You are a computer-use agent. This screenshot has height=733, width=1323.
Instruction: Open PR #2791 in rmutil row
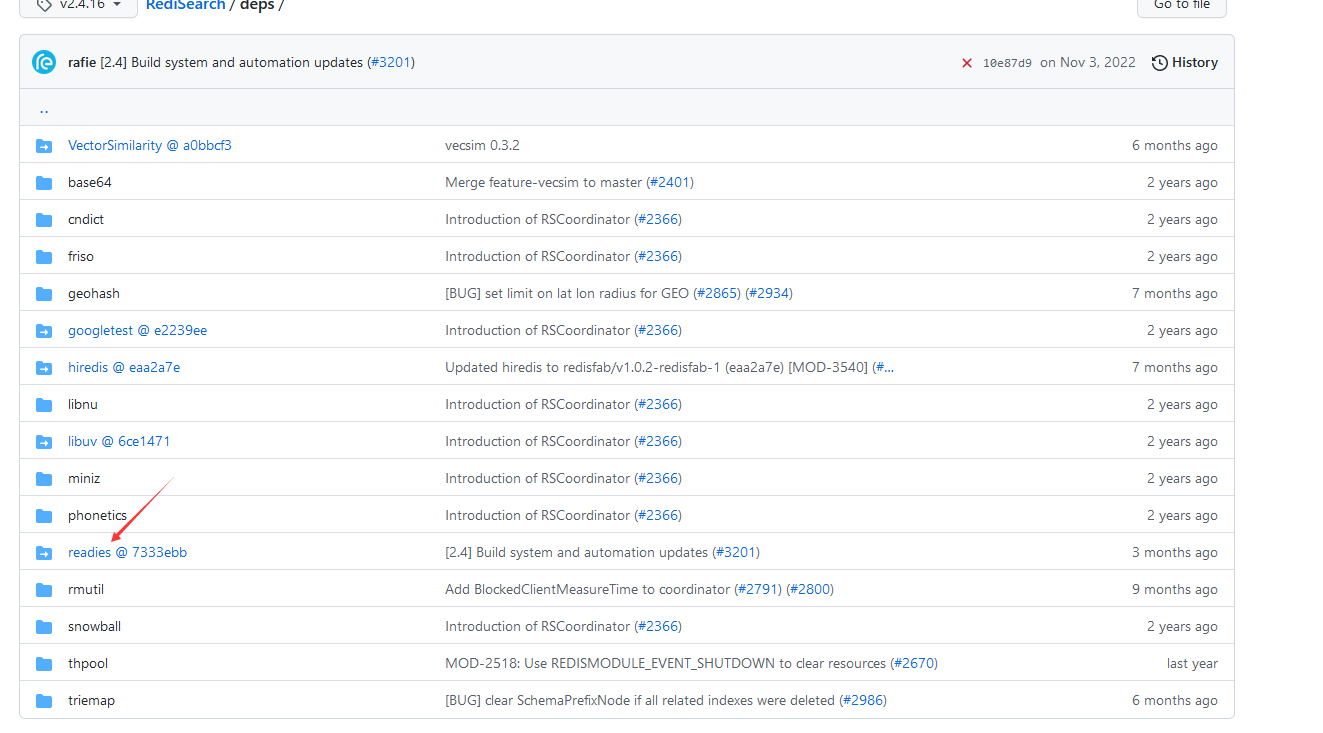tap(757, 589)
